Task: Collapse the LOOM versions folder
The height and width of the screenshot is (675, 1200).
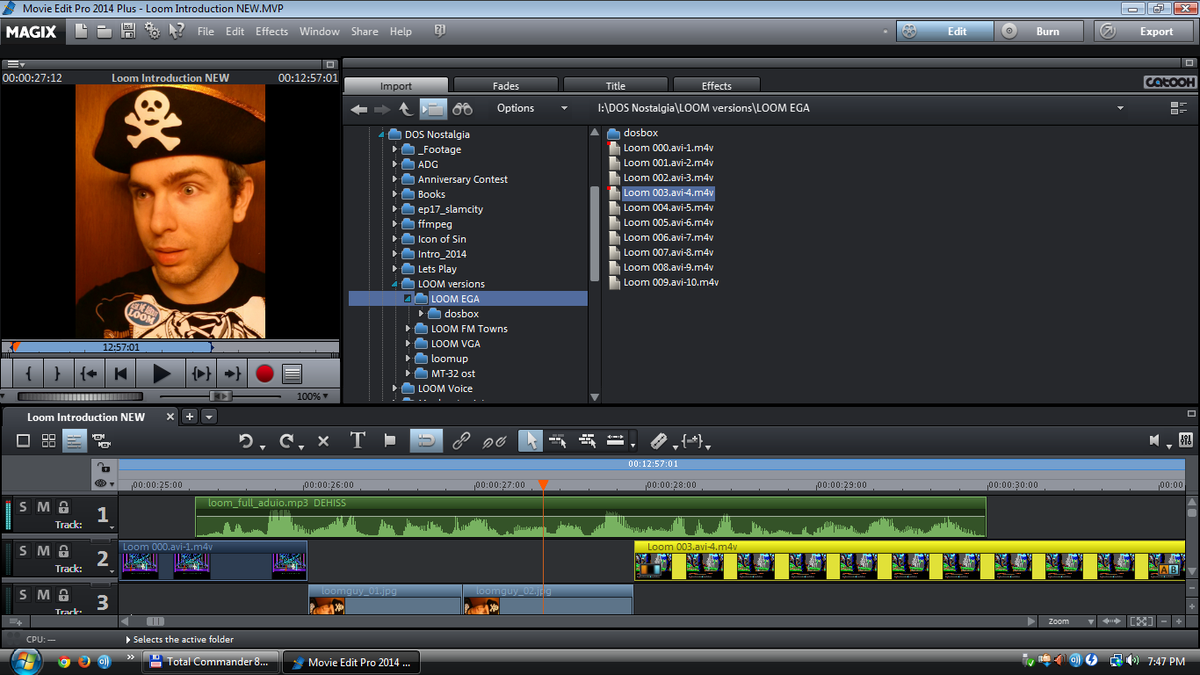Action: pyautogui.click(x=395, y=284)
